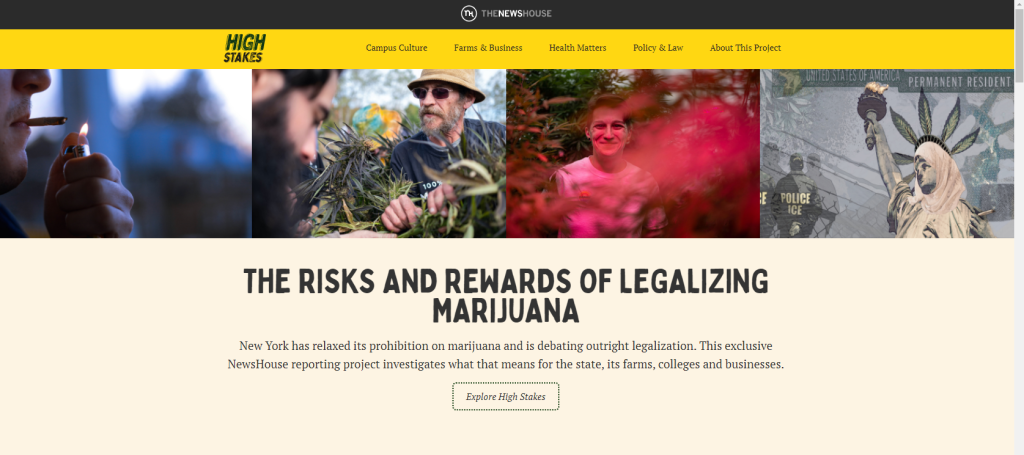
Task: Click the circular NewsHouse logo icon
Action: 468,13
